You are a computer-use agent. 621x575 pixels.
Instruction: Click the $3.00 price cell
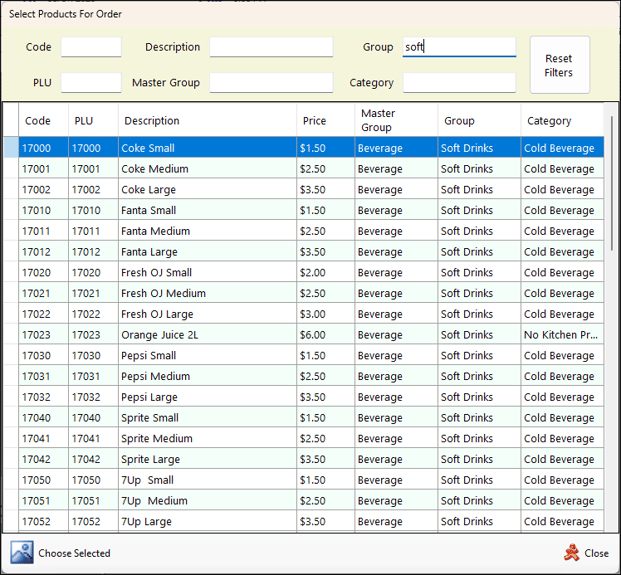(x=326, y=314)
